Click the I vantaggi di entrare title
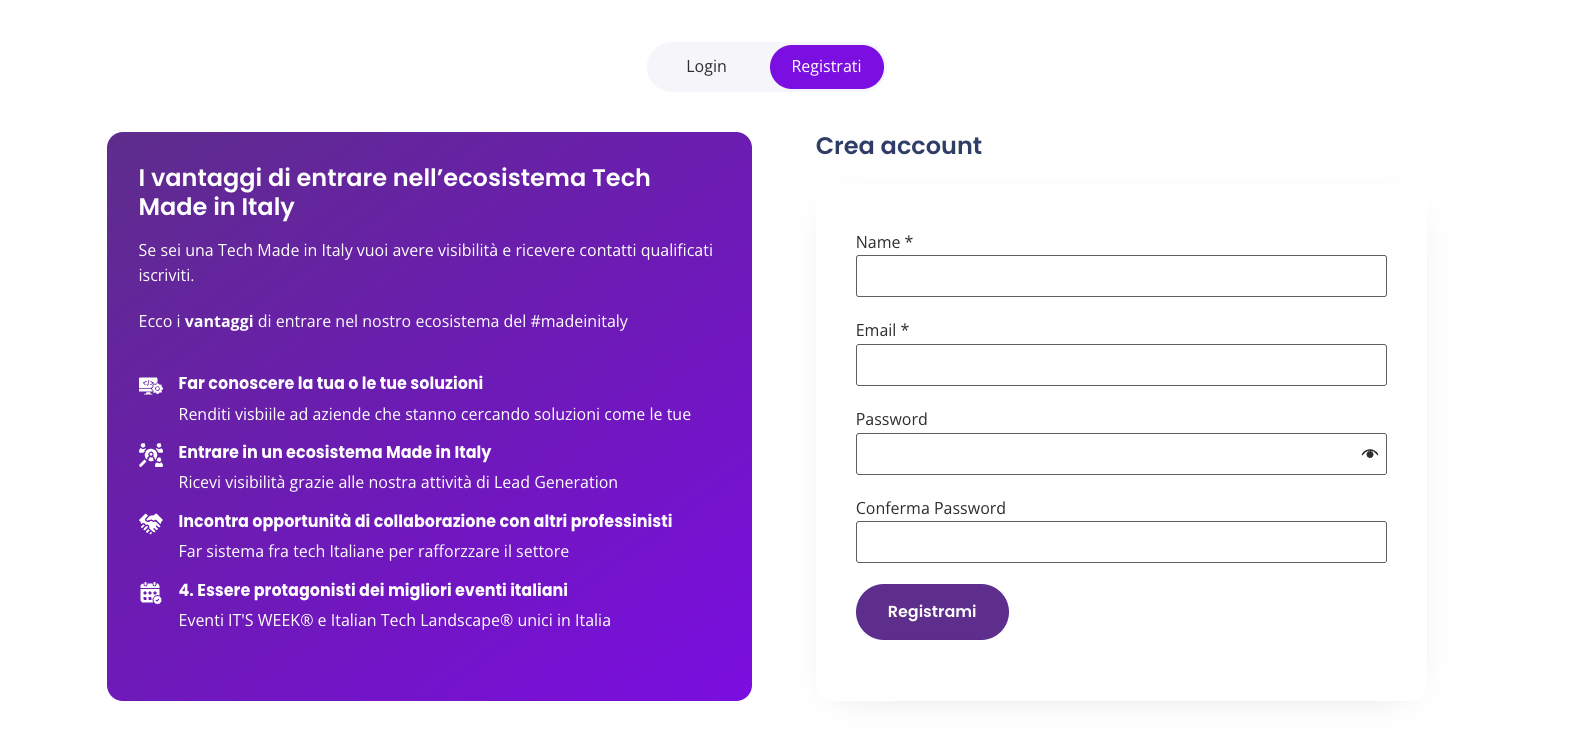1583x736 pixels. (x=395, y=192)
